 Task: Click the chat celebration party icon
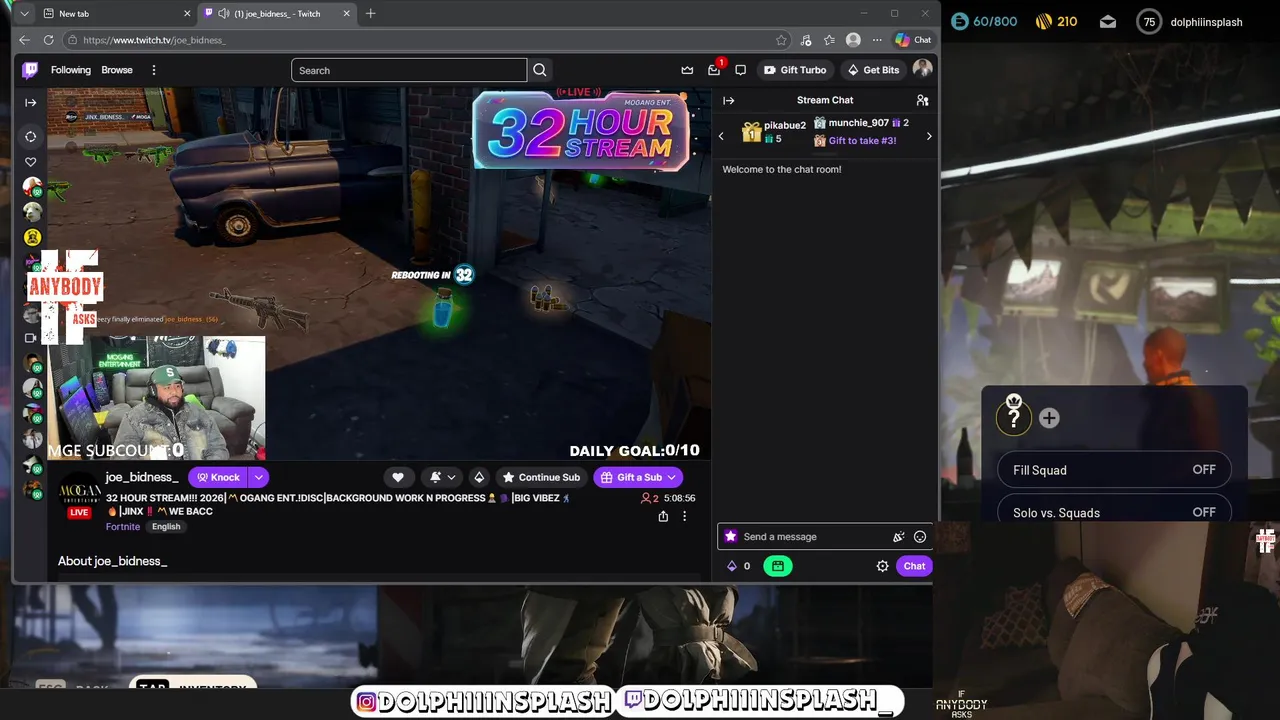pos(898,537)
